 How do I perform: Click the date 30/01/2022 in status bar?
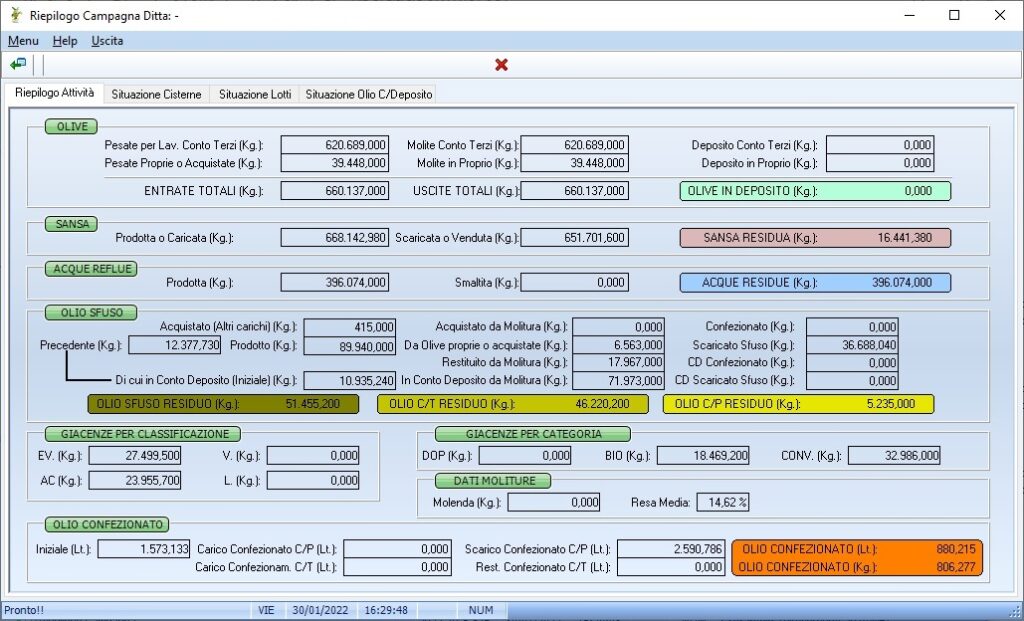(x=320, y=611)
